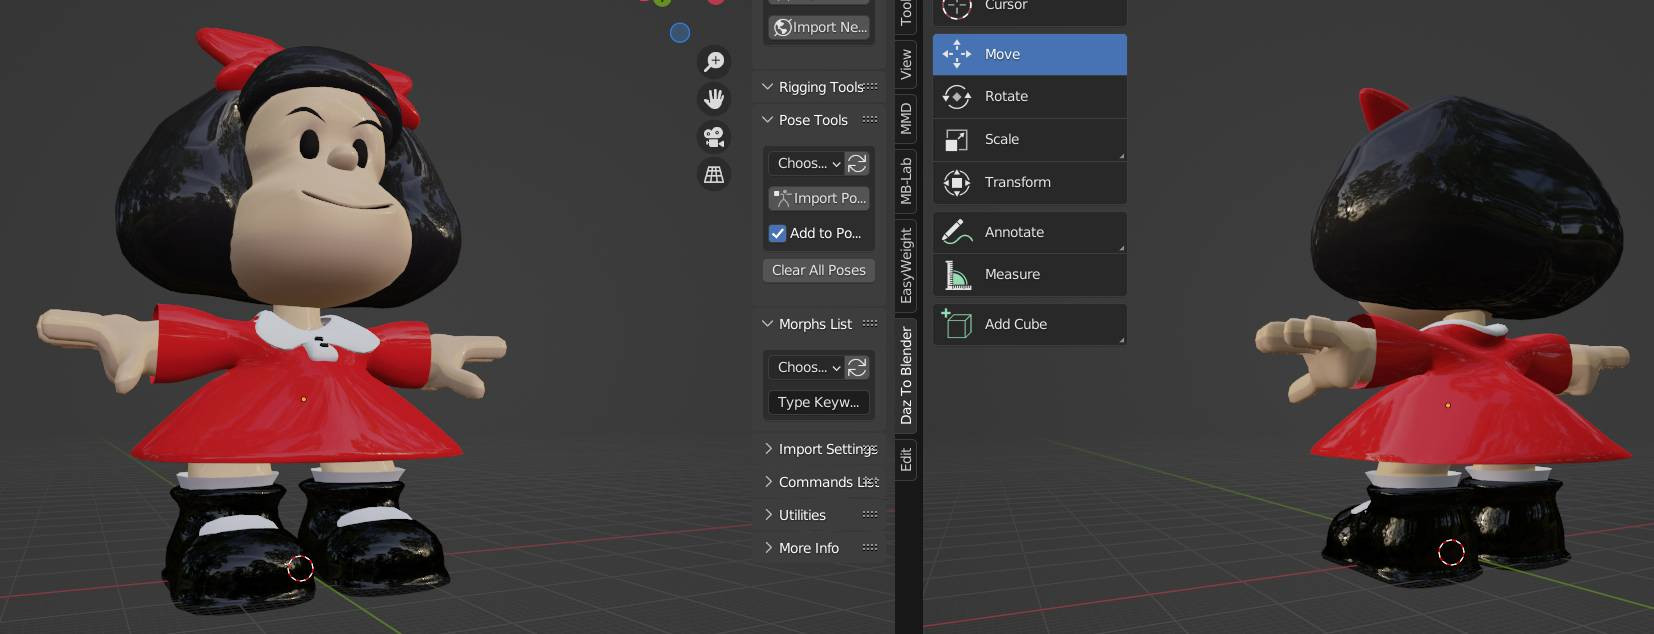Click the blue Z axis gizmo dot
1654x634 pixels.
pyautogui.click(x=680, y=33)
